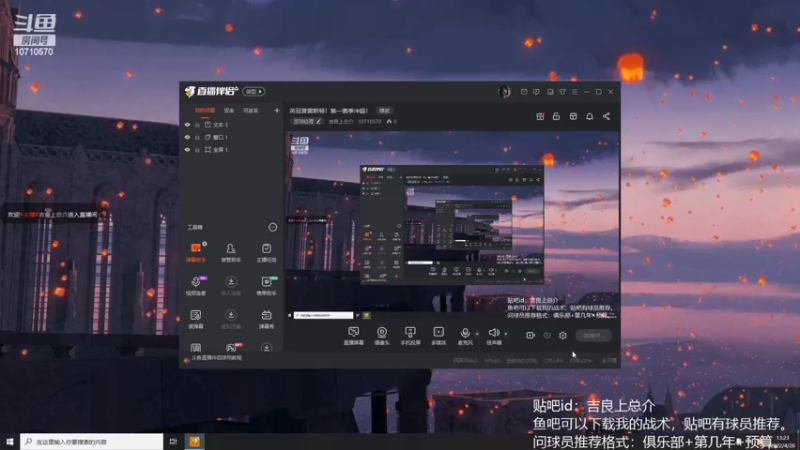800x450 pixels.
Task: Open the grid layout icon in header
Action: pos(573,116)
